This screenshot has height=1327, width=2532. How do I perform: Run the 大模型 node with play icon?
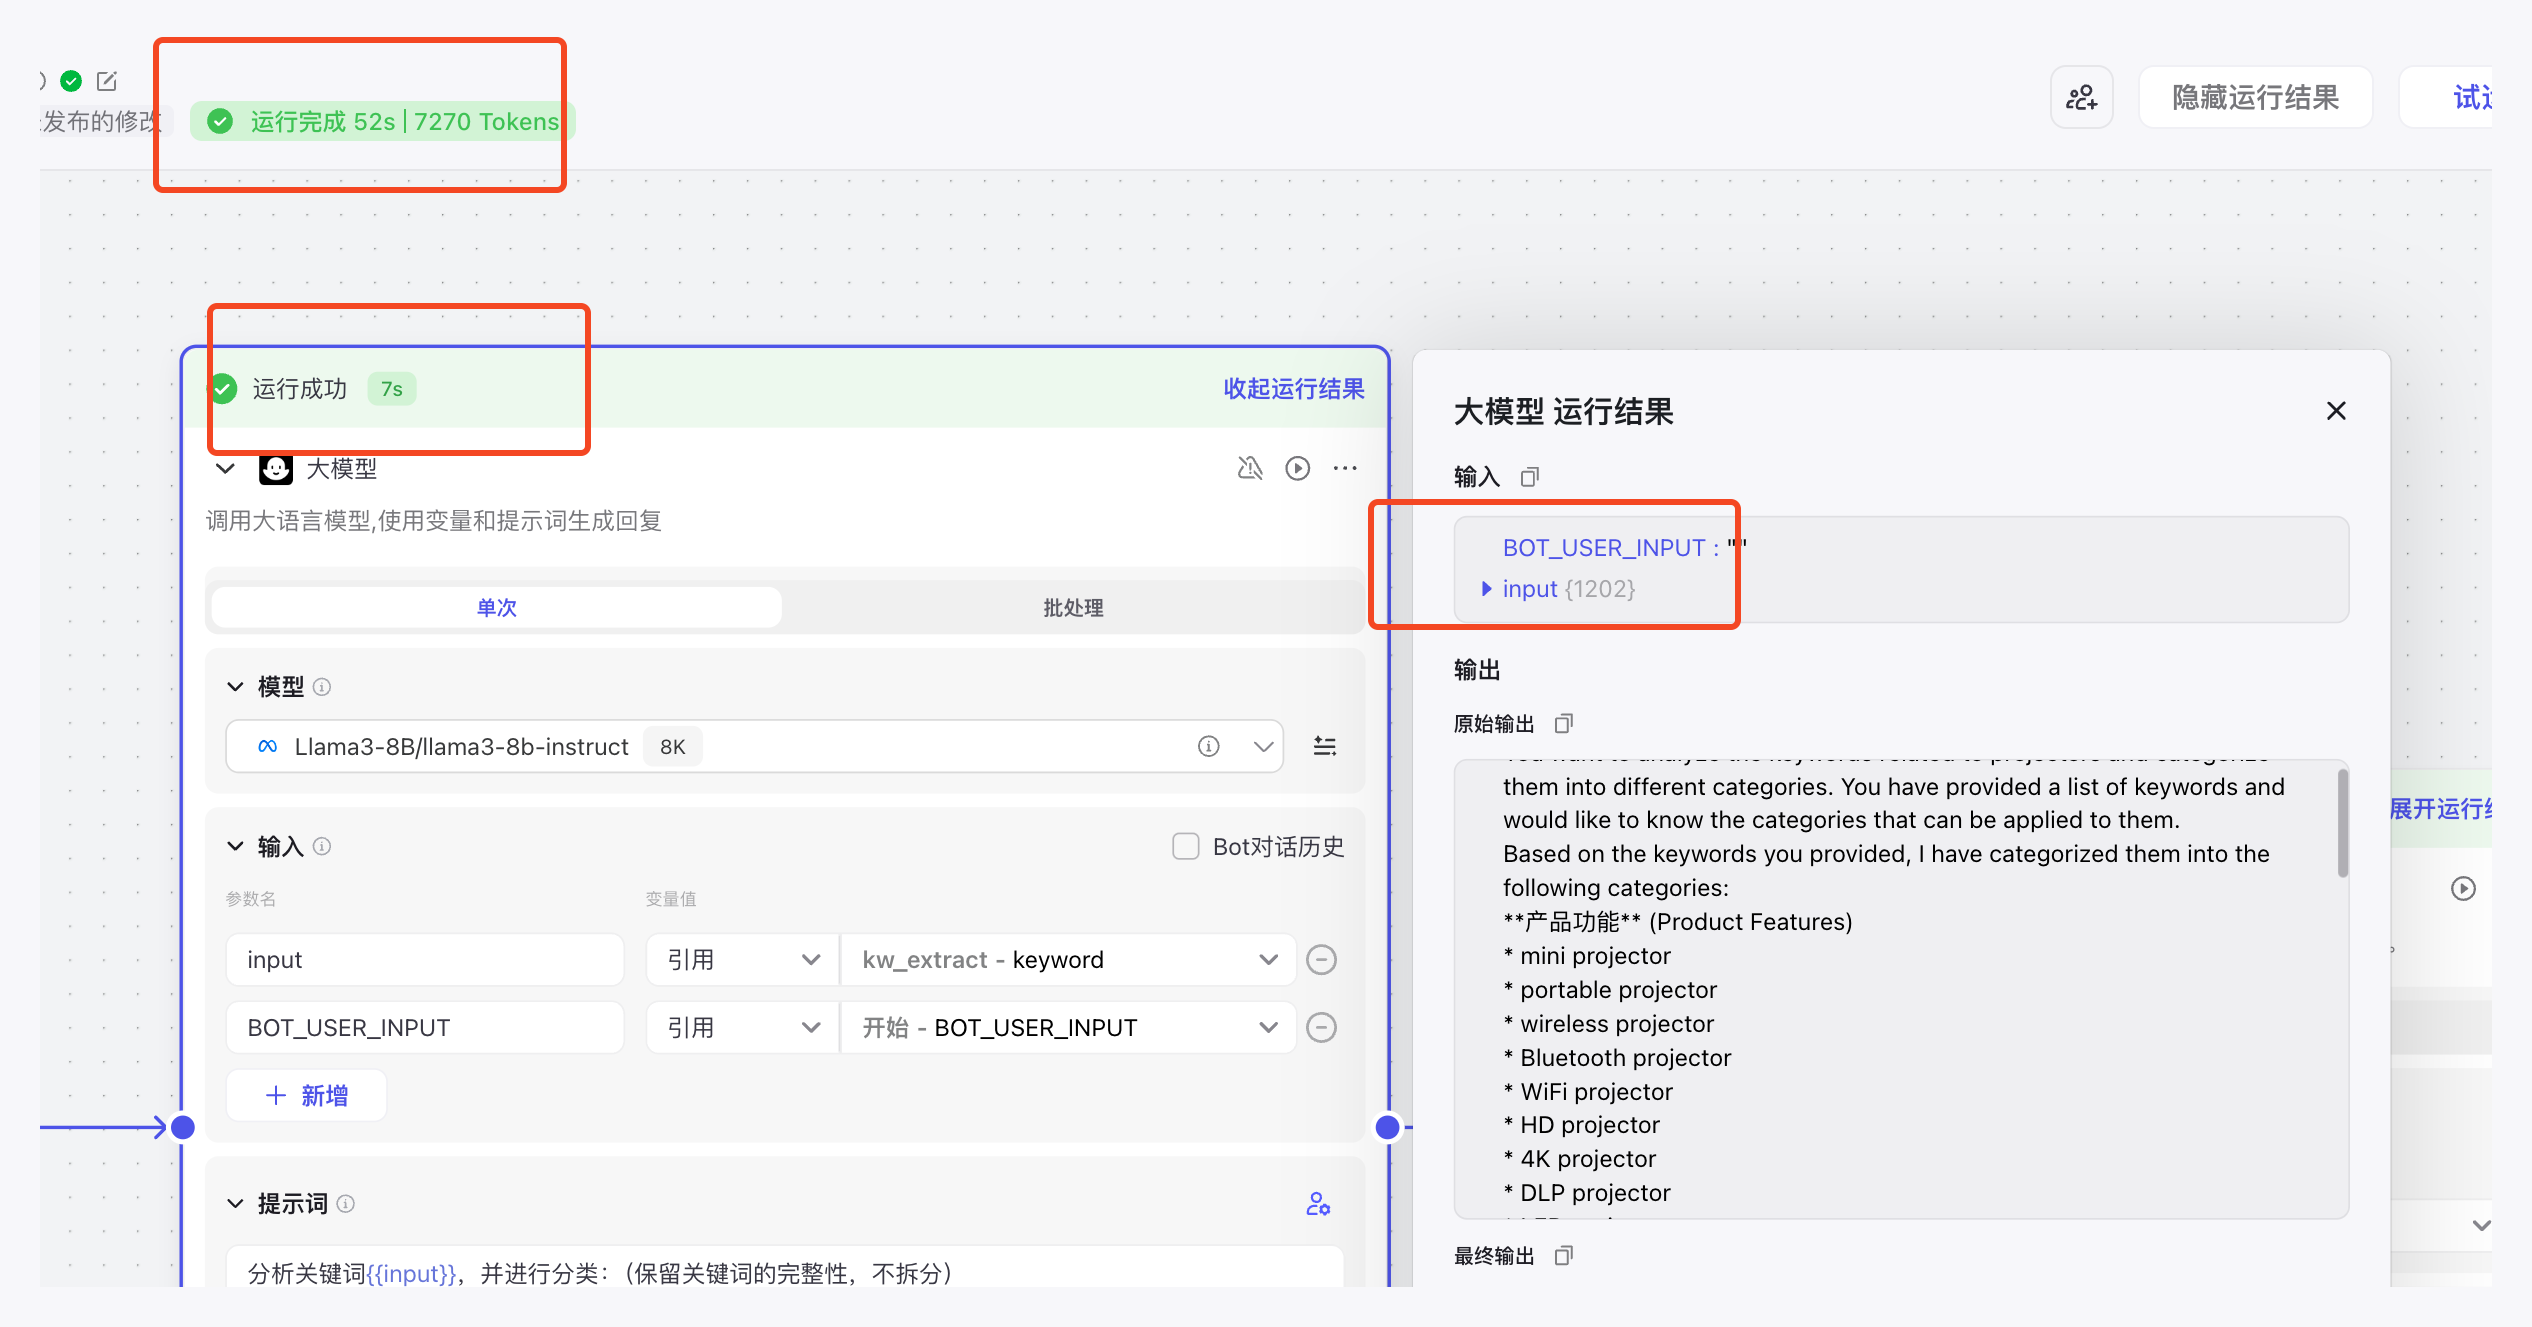1298,468
